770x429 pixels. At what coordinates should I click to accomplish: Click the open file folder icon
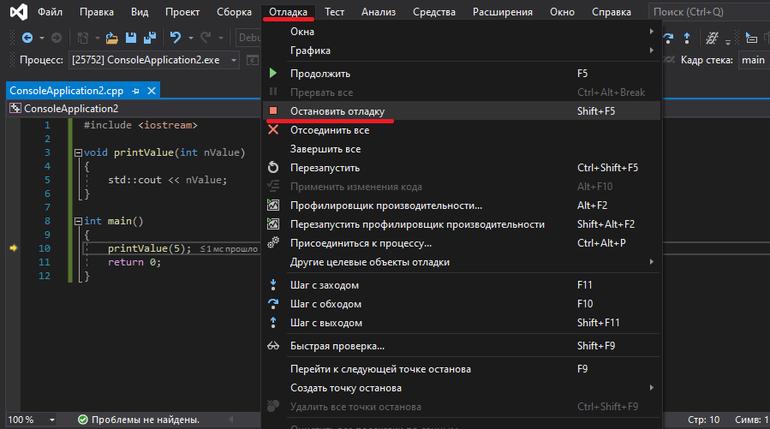click(112, 38)
